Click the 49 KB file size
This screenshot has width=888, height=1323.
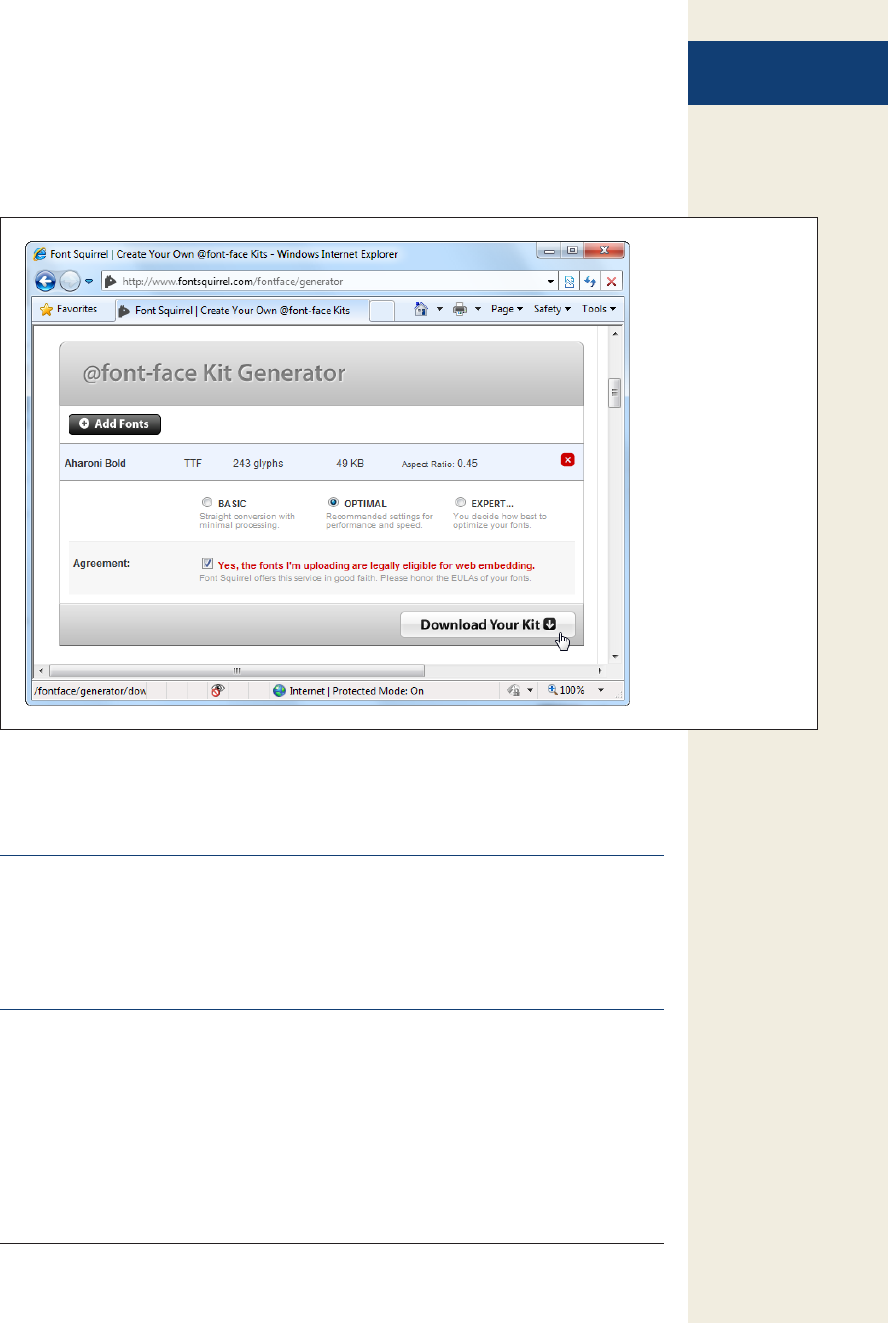(349, 463)
